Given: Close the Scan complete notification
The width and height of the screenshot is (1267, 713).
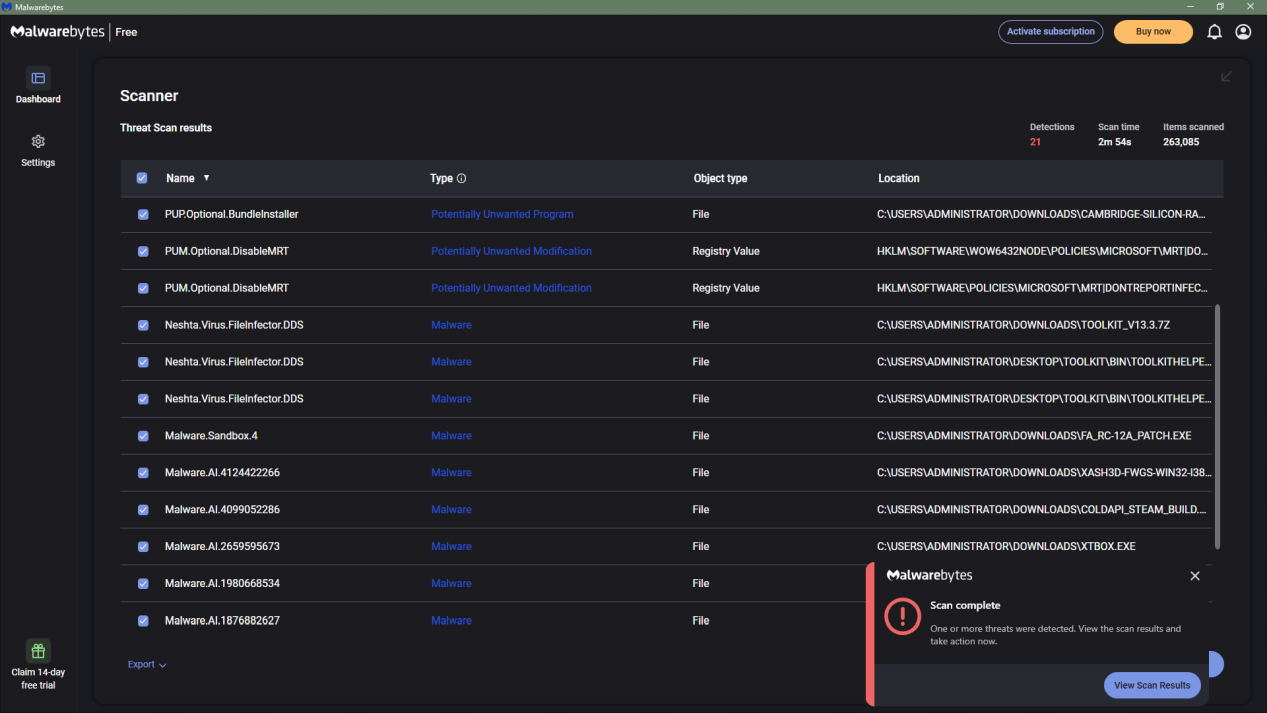Looking at the screenshot, I should 1195,576.
